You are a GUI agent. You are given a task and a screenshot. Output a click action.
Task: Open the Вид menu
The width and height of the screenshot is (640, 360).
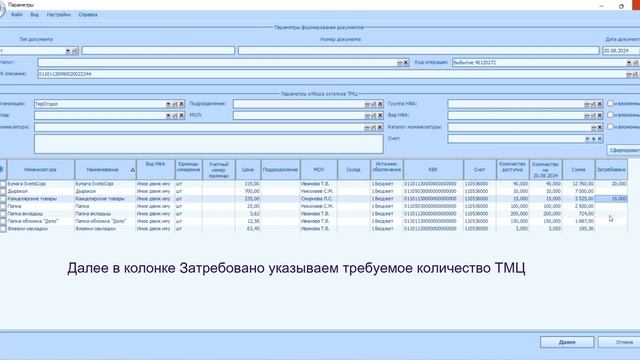point(34,15)
